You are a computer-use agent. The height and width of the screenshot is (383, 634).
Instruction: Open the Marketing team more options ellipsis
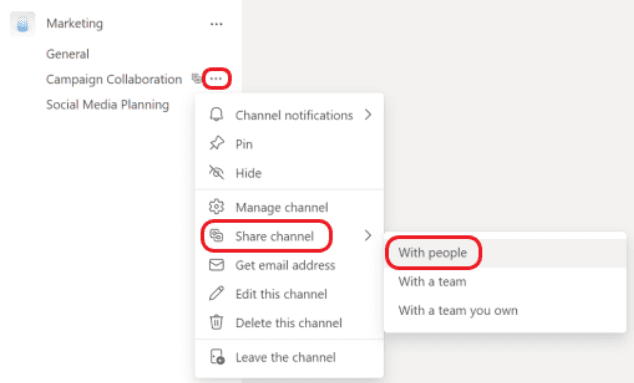click(216, 24)
